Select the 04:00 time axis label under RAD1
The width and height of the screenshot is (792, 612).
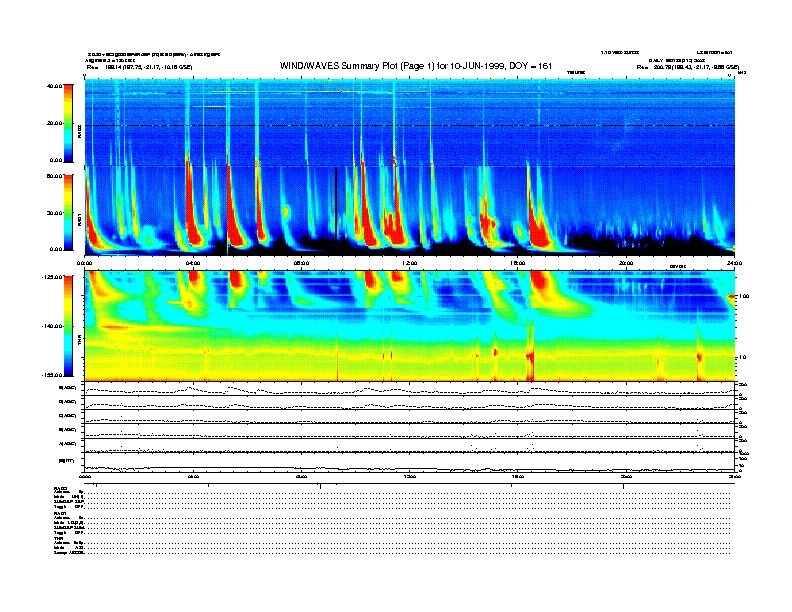194,263
